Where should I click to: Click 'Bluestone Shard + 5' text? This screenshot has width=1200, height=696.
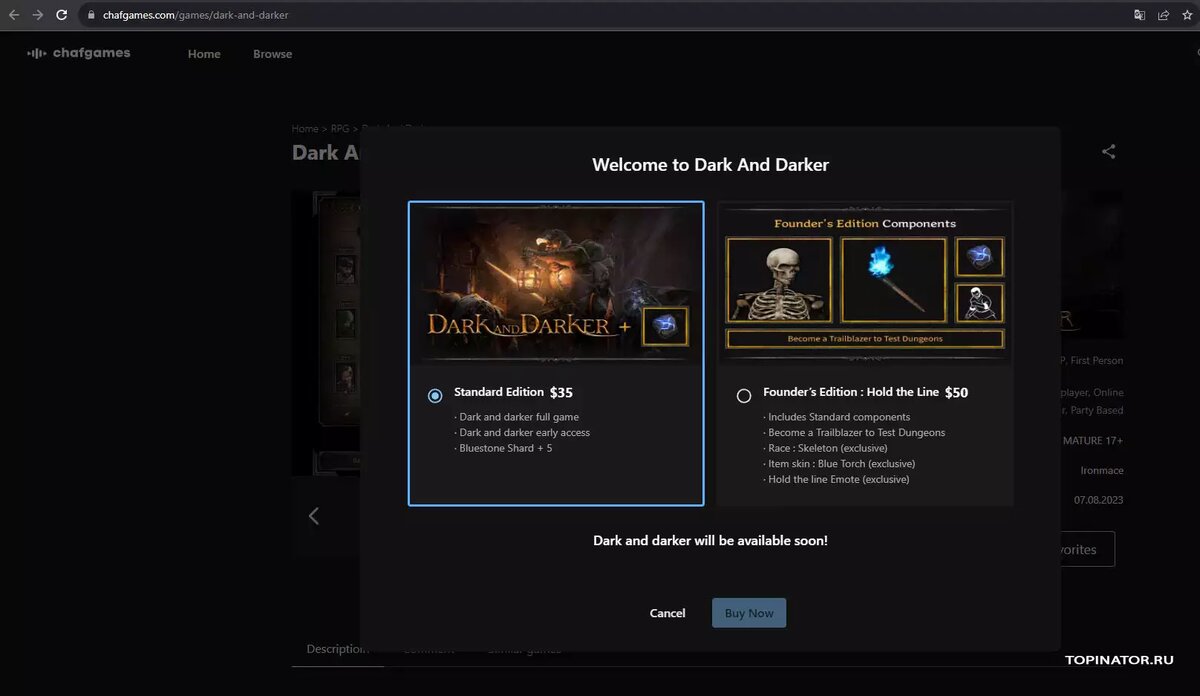(504, 448)
